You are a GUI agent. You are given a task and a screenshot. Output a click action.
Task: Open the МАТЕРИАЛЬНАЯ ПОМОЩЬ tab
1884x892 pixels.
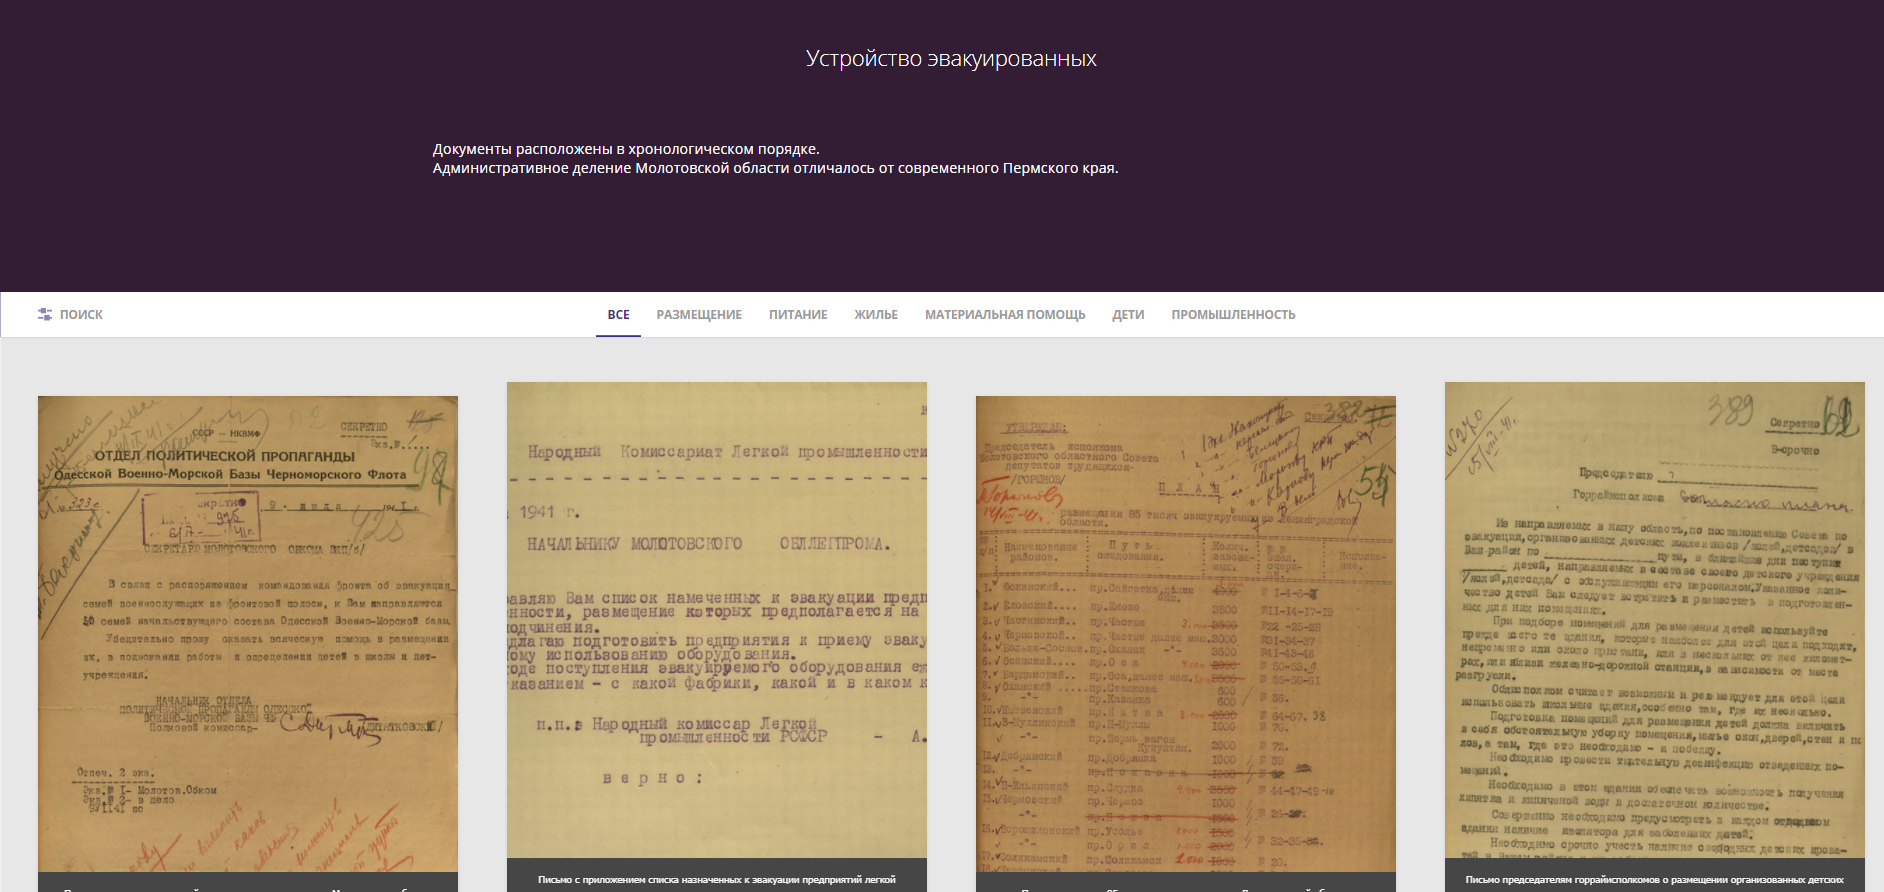coord(1005,314)
